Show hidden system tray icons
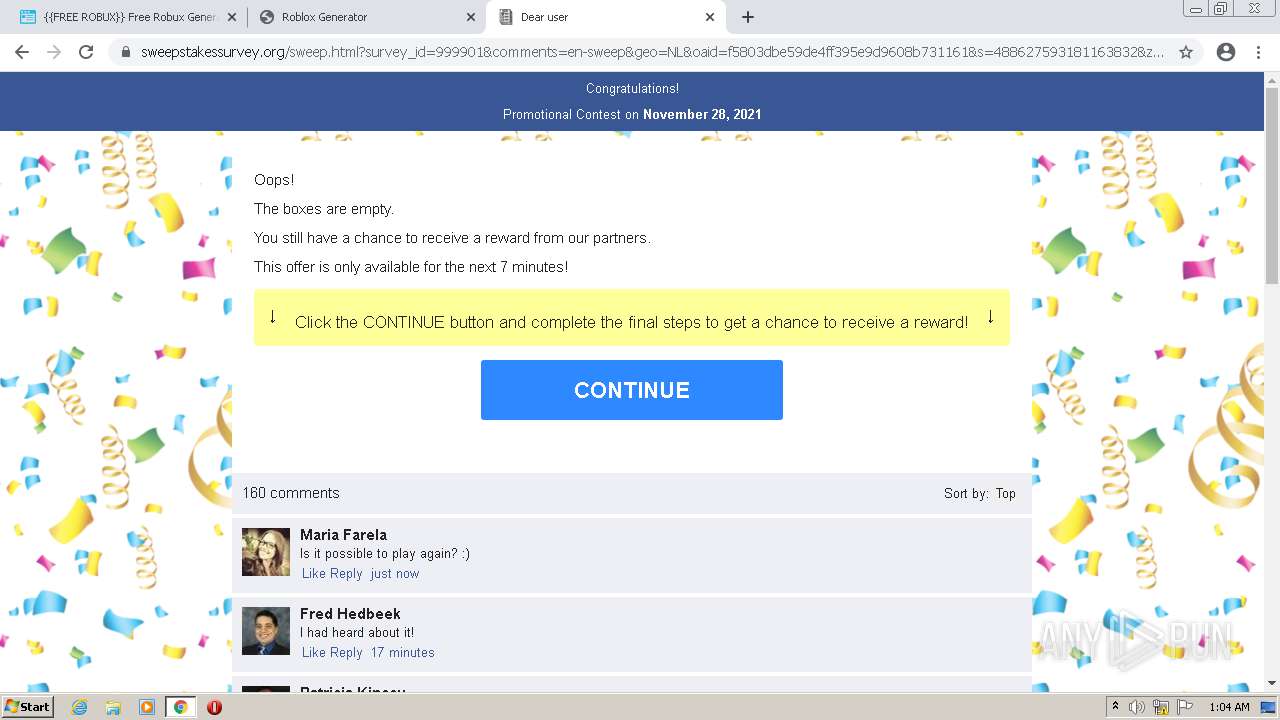The height and width of the screenshot is (720, 1280). pyautogui.click(x=1116, y=707)
